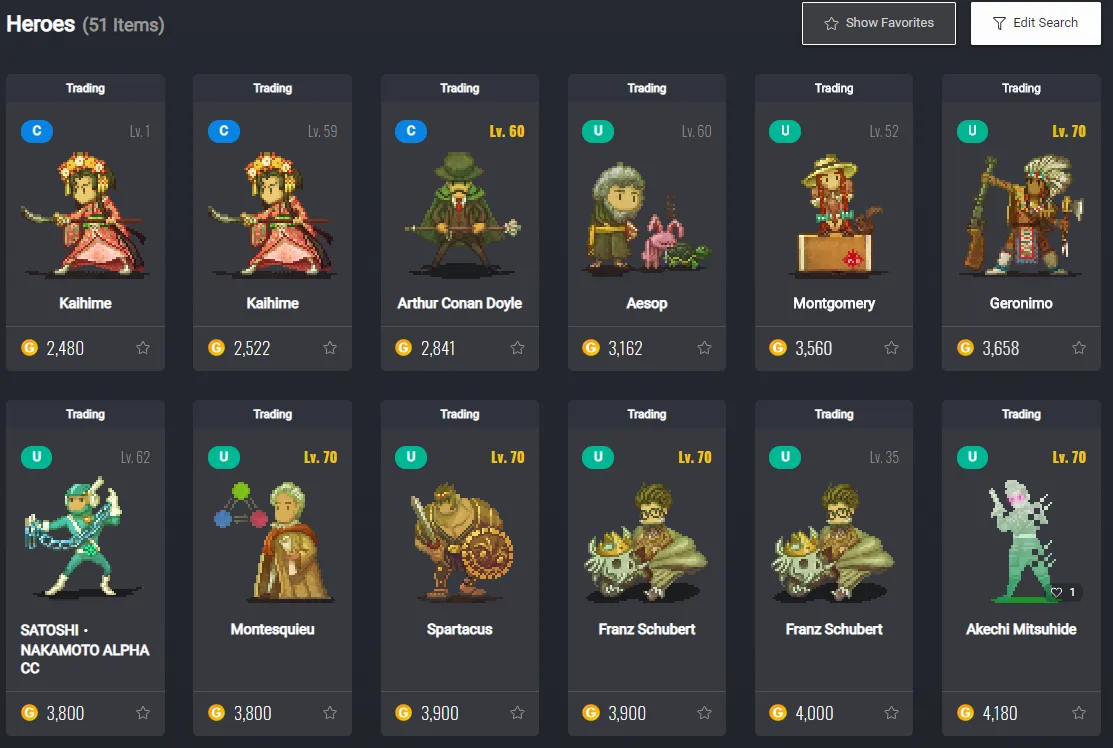The width and height of the screenshot is (1113, 748).
Task: Select the Lv. 70 Franz Schubert name
Action: [x=647, y=629]
